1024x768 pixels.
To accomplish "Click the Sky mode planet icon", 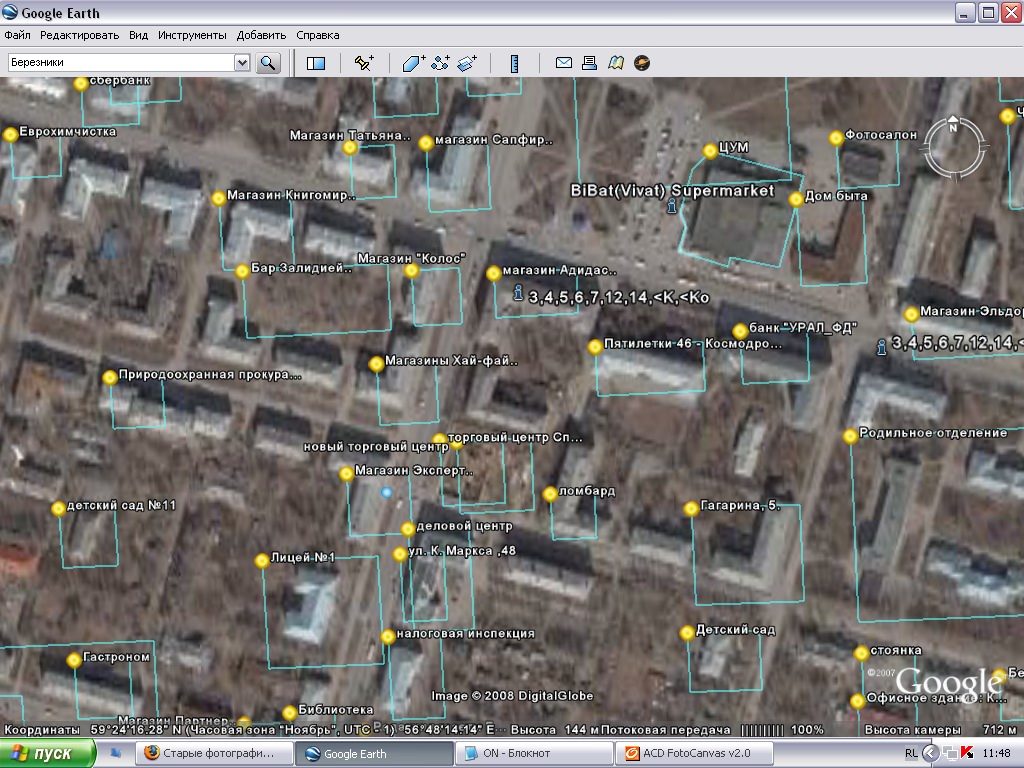I will (642, 63).
